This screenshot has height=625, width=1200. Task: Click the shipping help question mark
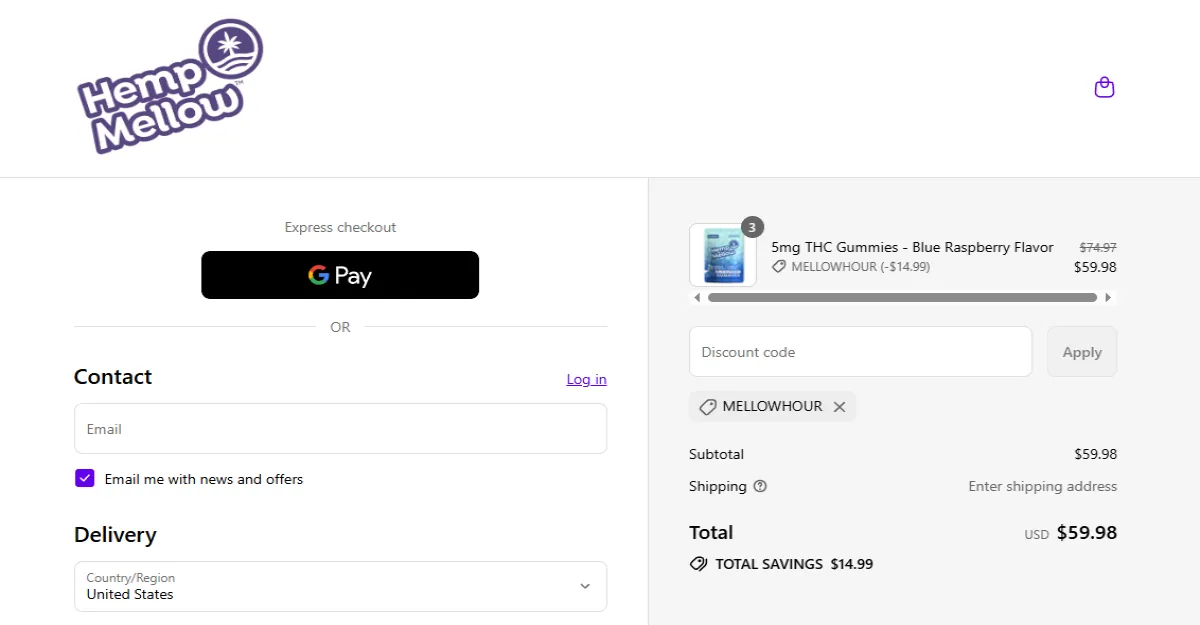760,487
